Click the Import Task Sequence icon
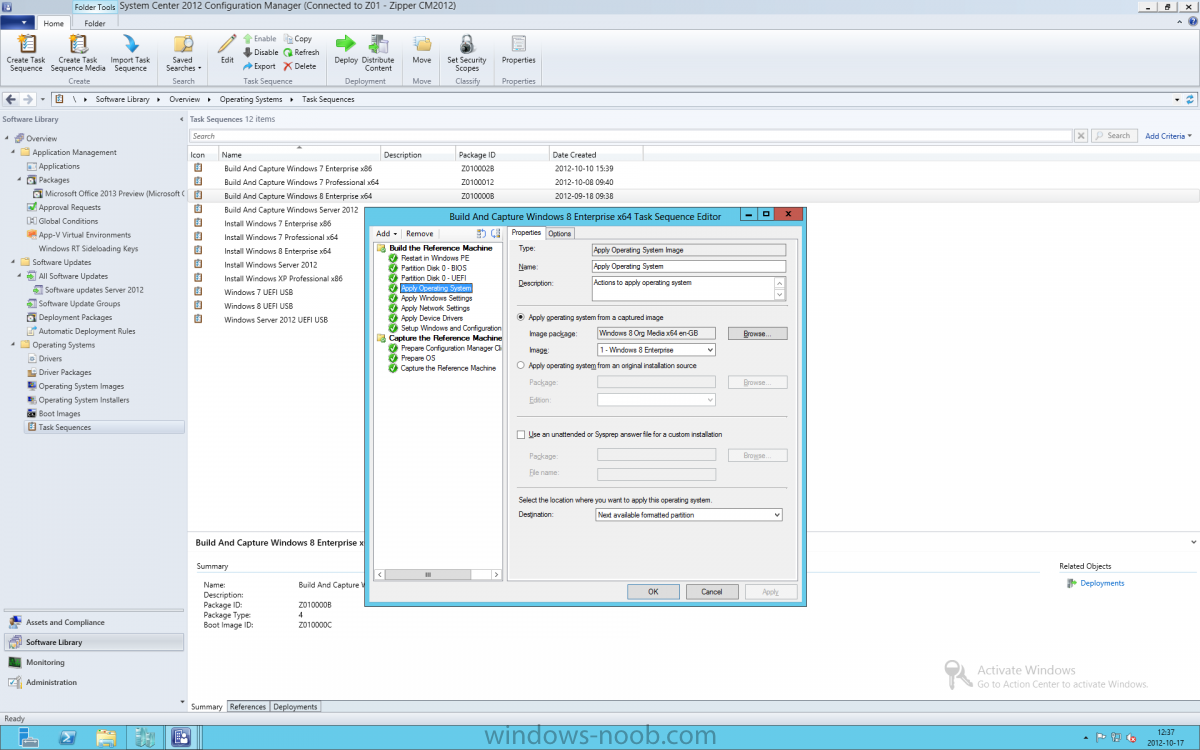 click(x=130, y=44)
